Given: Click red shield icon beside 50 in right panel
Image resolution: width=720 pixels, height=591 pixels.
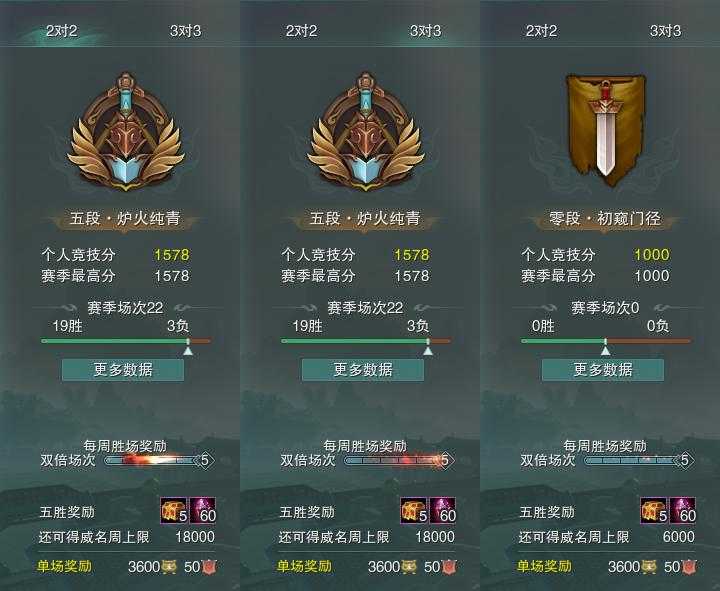Looking at the screenshot, I should (x=689, y=567).
